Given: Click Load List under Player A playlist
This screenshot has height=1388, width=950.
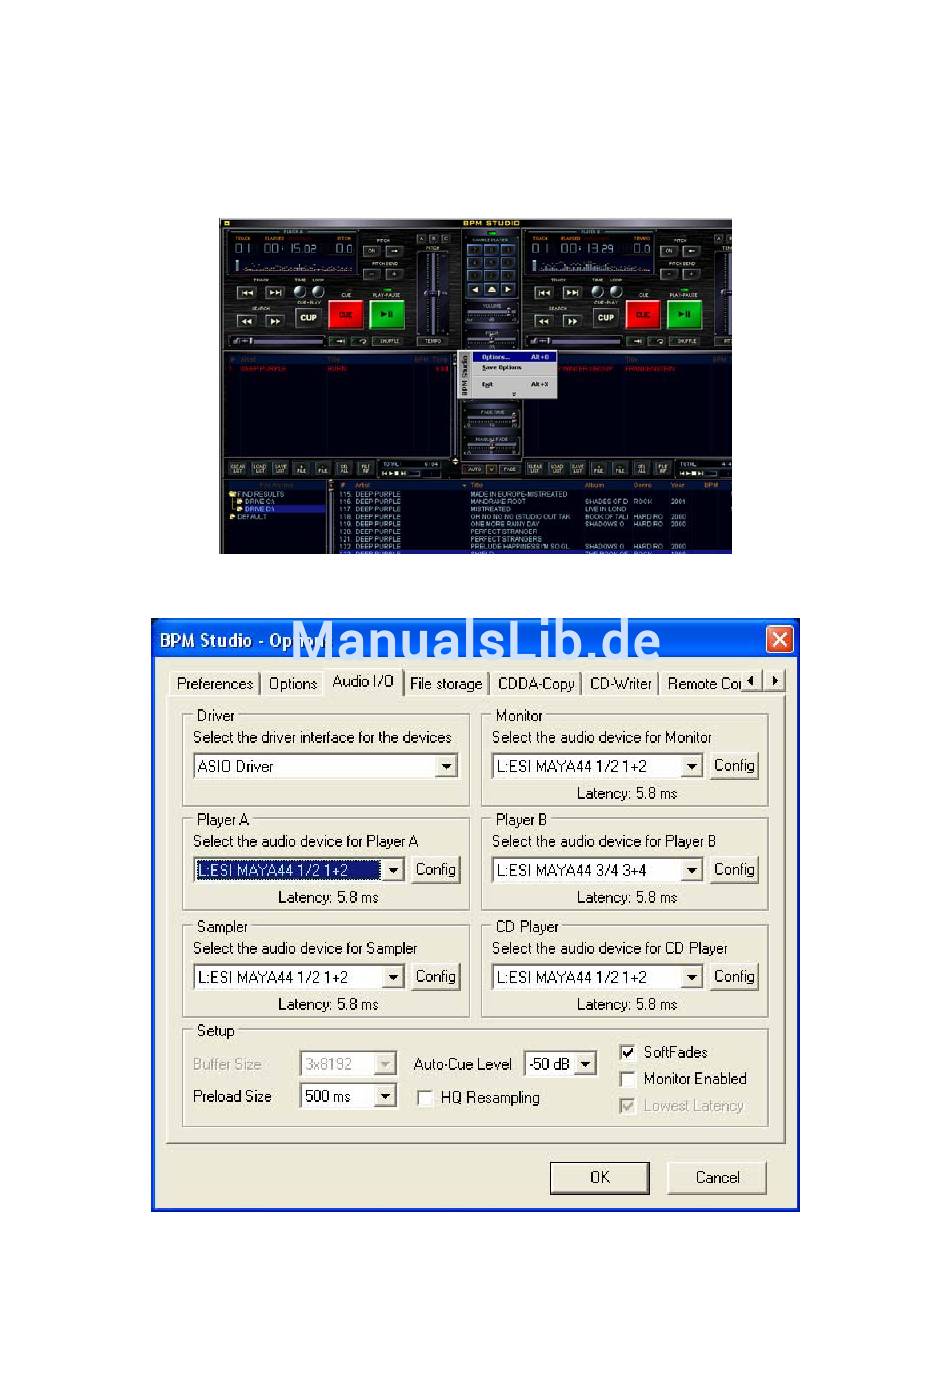Looking at the screenshot, I should coord(259,467).
